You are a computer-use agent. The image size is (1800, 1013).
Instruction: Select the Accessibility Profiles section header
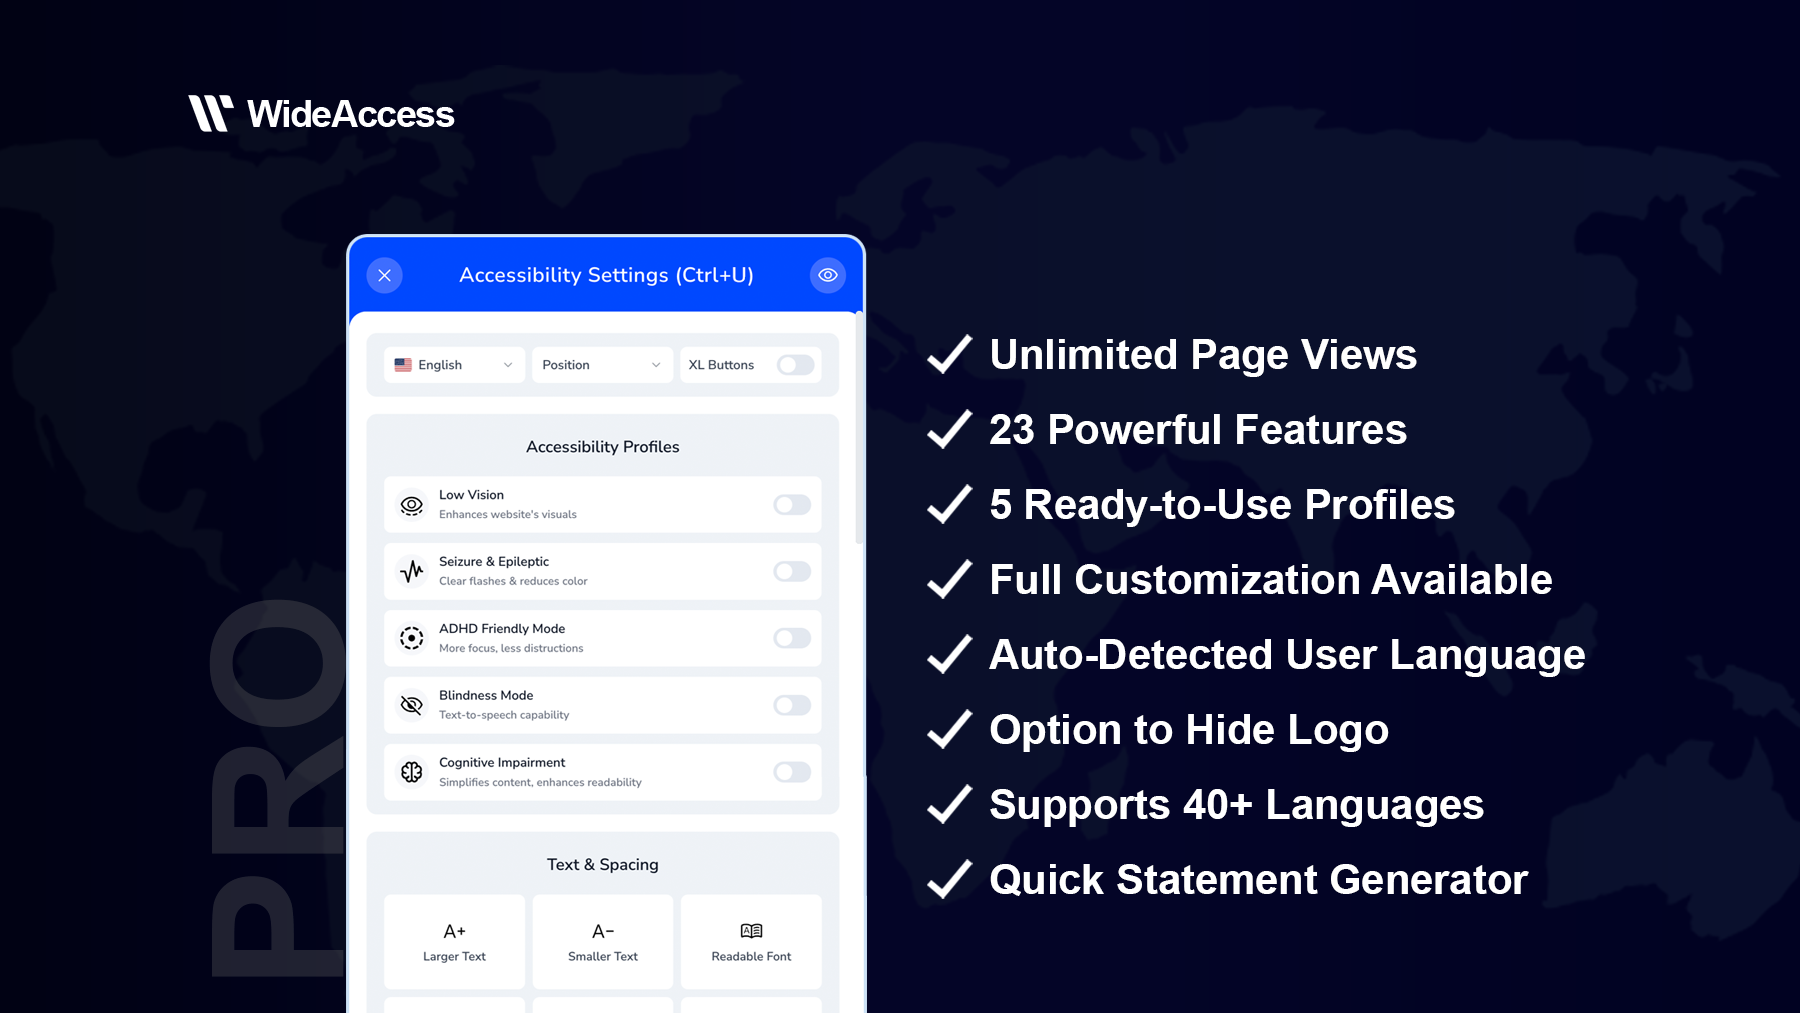point(602,447)
